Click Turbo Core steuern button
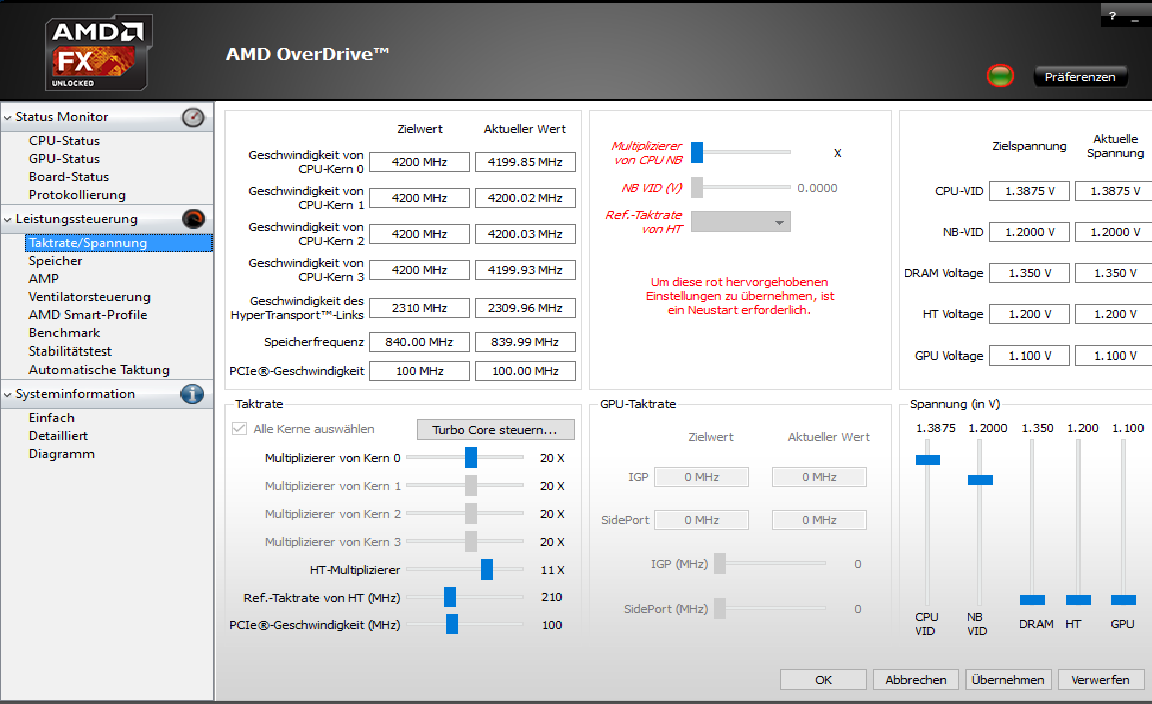Screen dimensions: 1152x704 pyautogui.click(x=495, y=429)
